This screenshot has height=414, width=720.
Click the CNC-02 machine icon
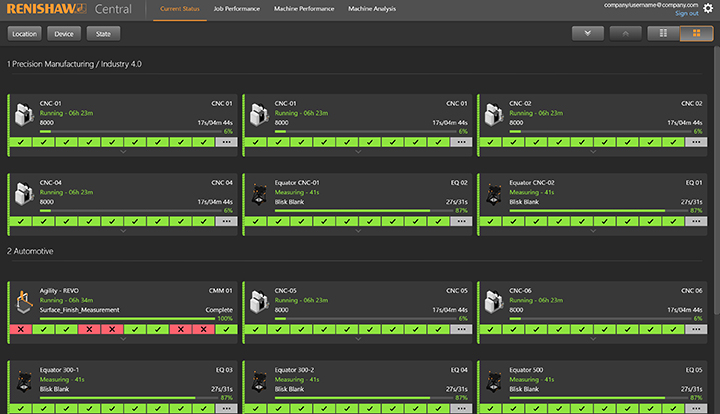494,114
